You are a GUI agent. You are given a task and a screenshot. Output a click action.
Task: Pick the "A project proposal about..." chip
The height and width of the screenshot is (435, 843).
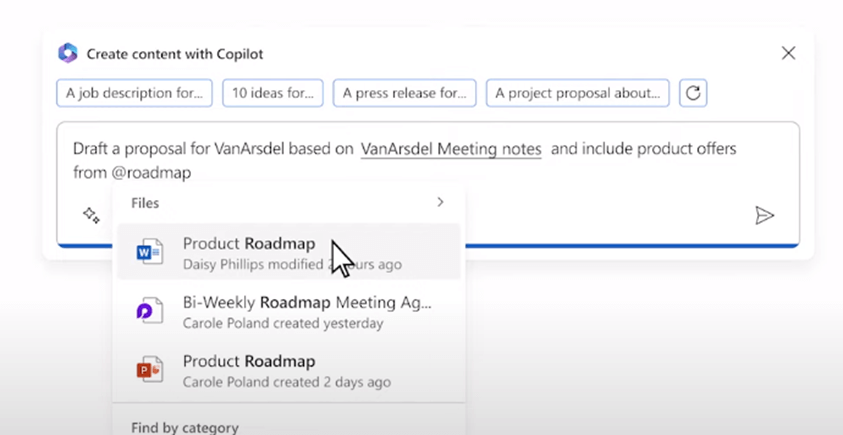click(578, 93)
